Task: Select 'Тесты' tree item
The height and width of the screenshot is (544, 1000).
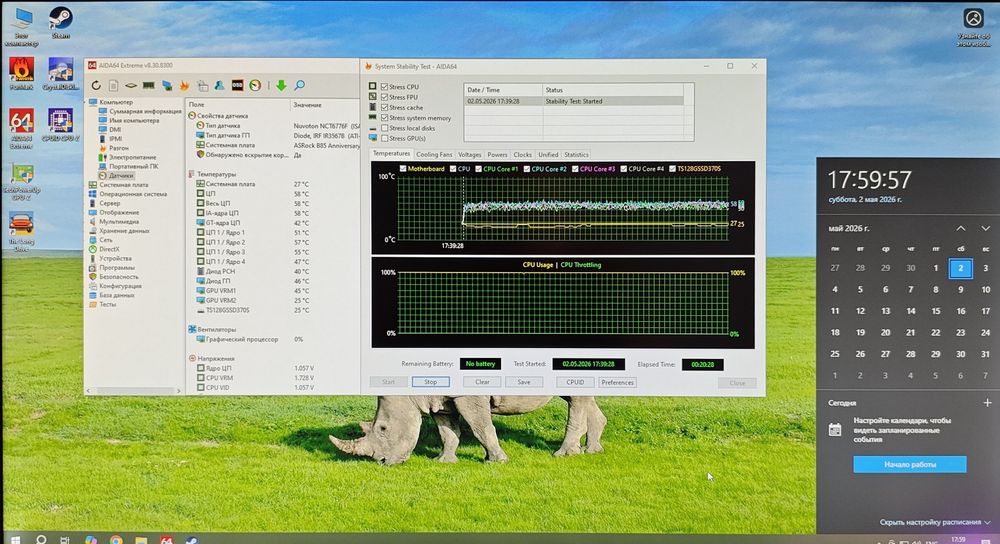Action: pos(108,304)
